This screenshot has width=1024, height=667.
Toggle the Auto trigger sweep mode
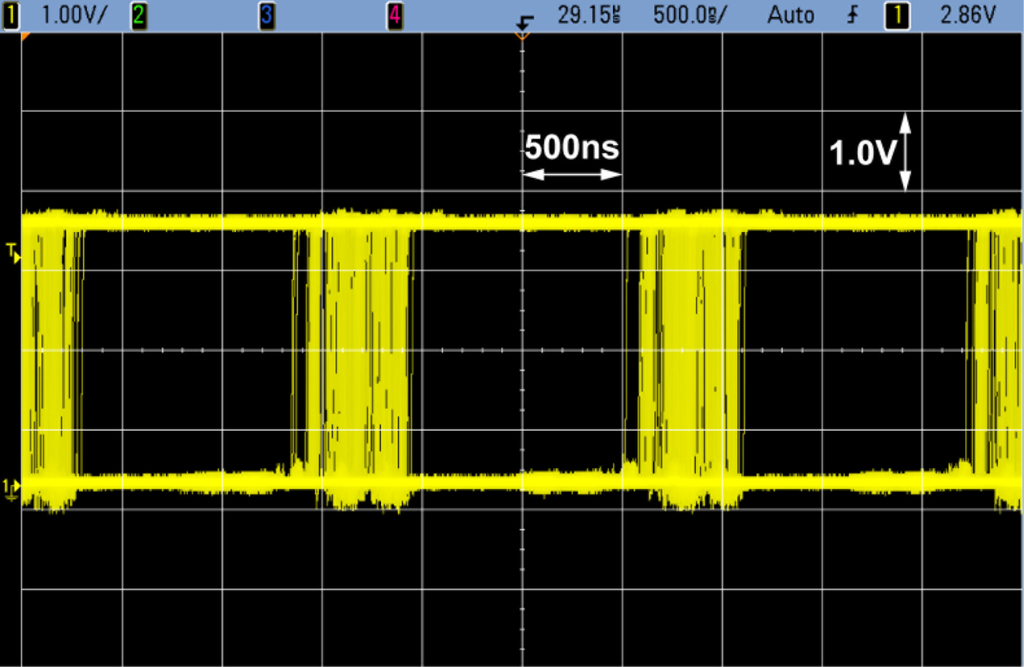point(789,15)
